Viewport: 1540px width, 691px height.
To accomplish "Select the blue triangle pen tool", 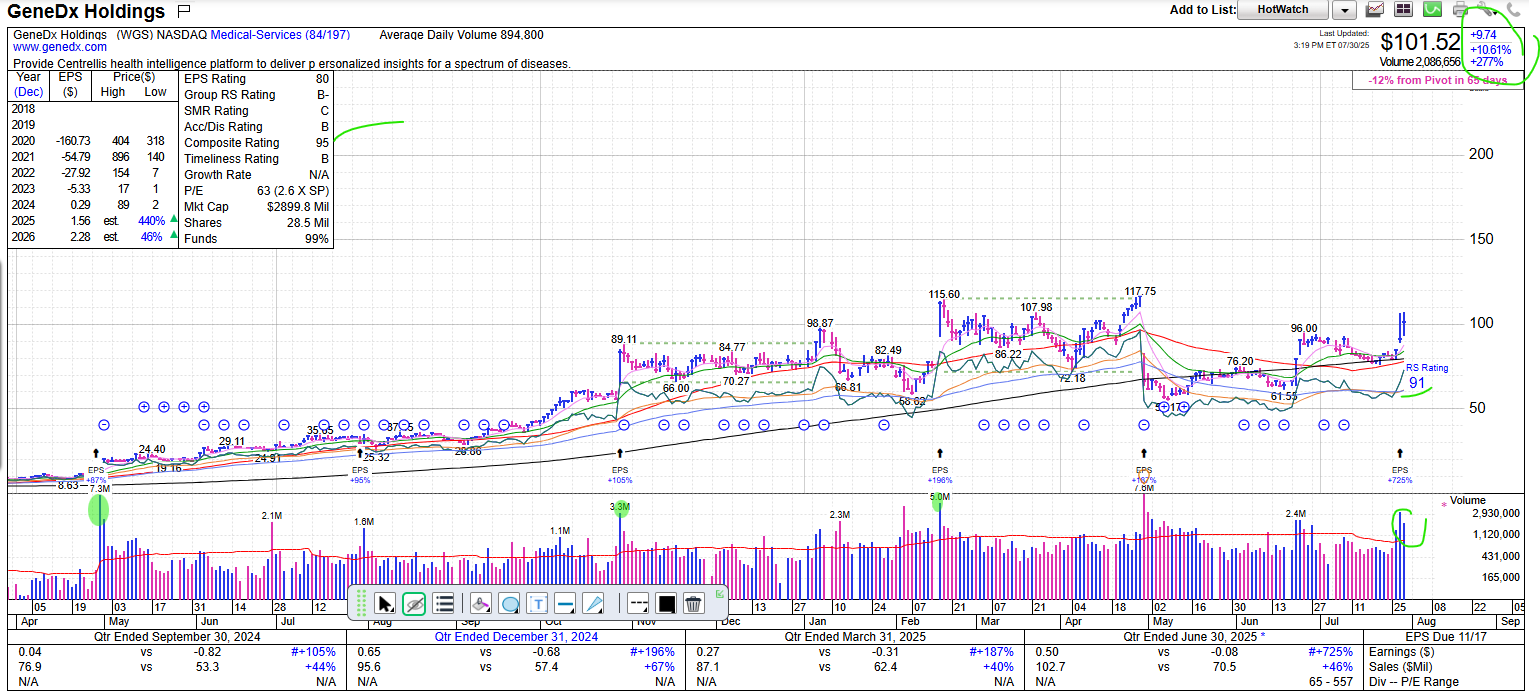I will (x=593, y=603).
